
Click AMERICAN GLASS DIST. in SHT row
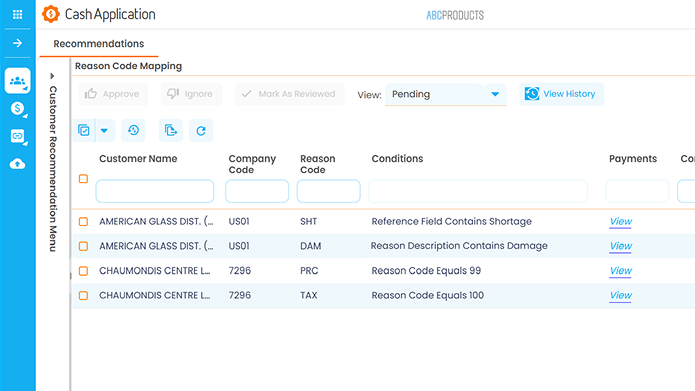(156, 221)
